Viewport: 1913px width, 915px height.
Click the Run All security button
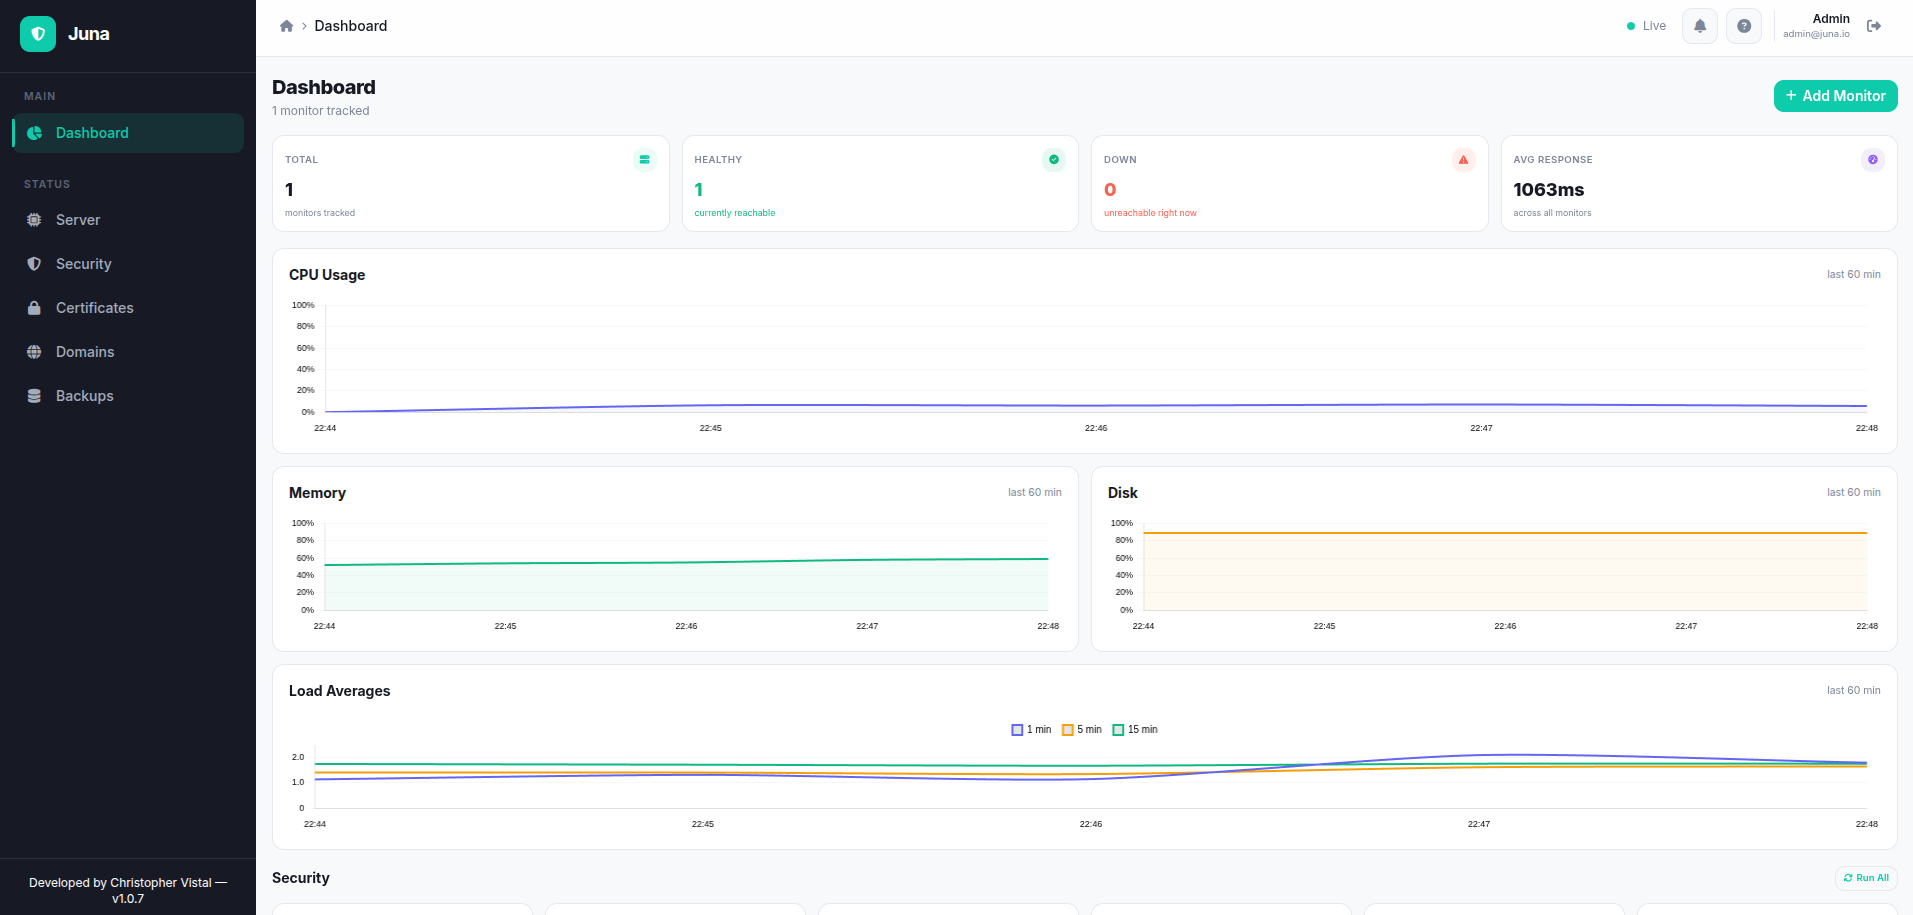click(x=1866, y=878)
